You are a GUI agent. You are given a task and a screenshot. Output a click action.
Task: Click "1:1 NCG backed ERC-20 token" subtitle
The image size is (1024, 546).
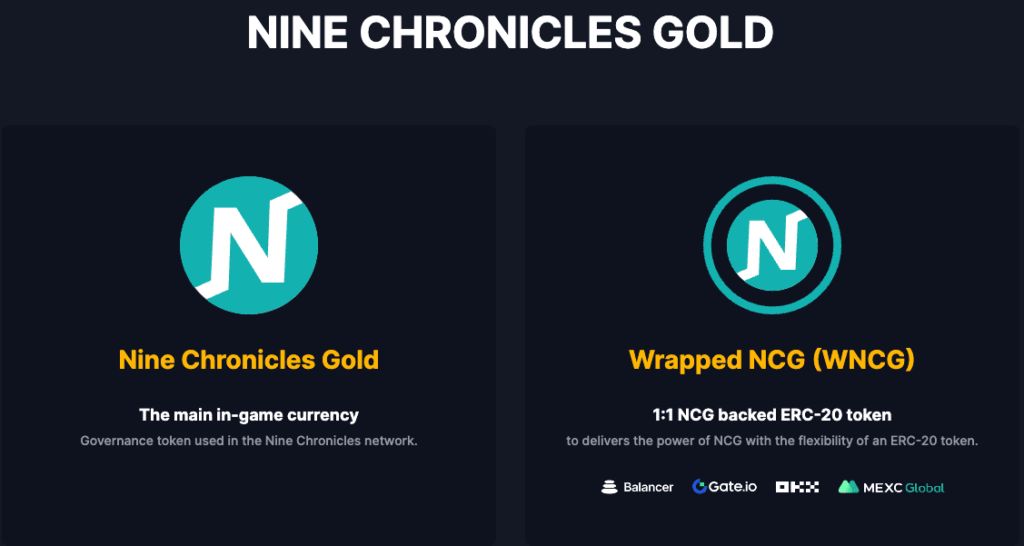click(x=771, y=414)
